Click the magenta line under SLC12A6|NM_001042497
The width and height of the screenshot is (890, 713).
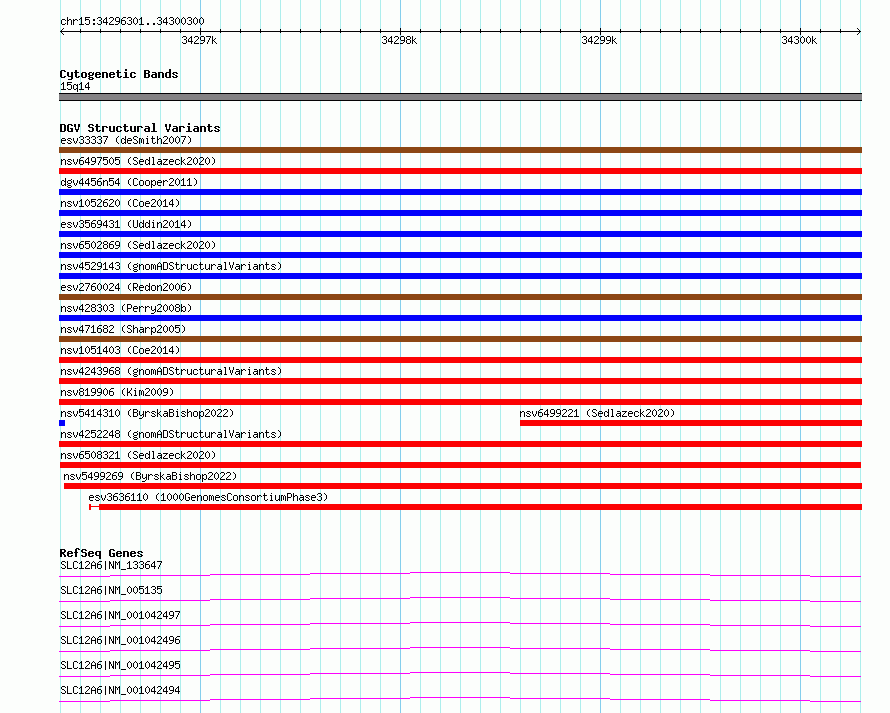coord(460,624)
